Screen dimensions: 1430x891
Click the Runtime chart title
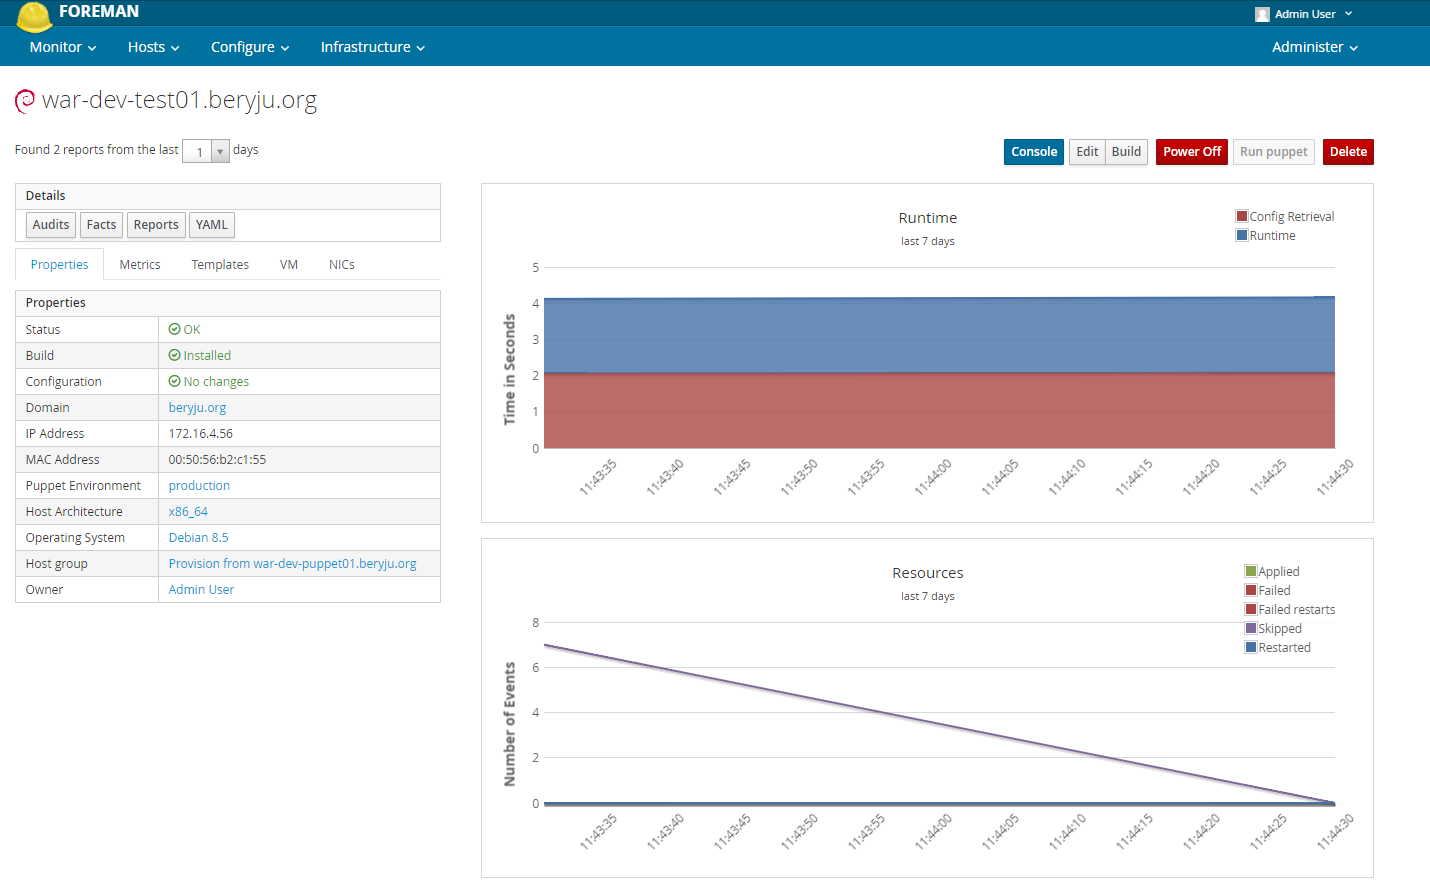(x=928, y=218)
